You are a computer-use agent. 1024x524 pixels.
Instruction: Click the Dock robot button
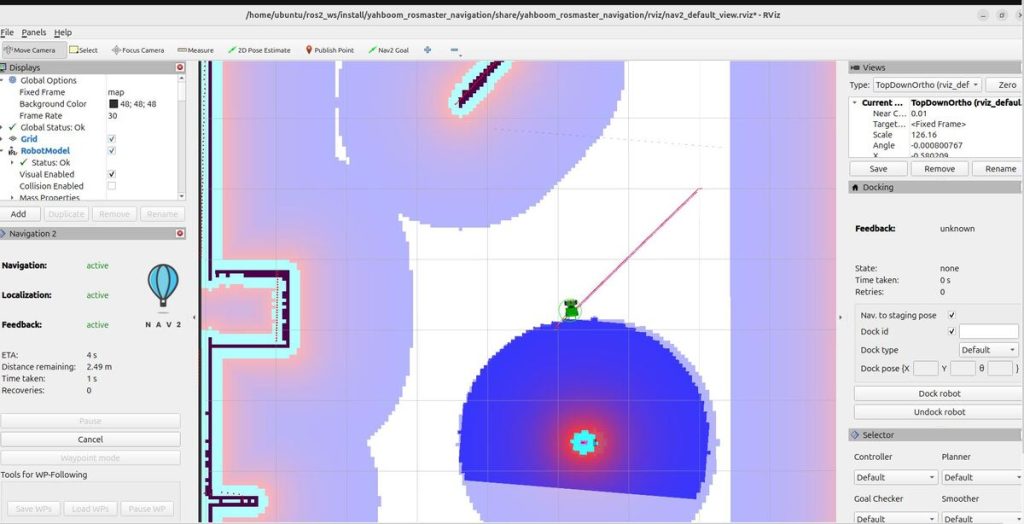point(939,394)
